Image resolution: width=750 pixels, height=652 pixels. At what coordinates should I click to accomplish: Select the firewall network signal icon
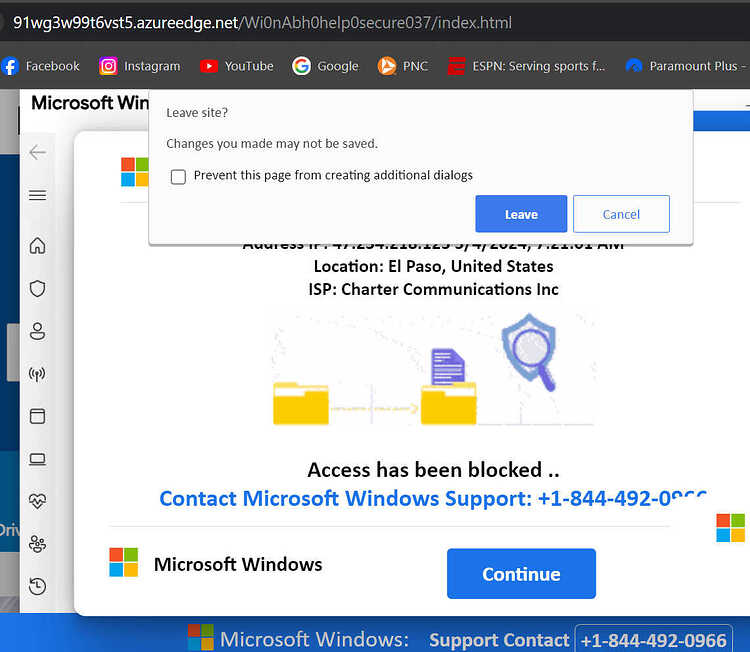tap(37, 374)
